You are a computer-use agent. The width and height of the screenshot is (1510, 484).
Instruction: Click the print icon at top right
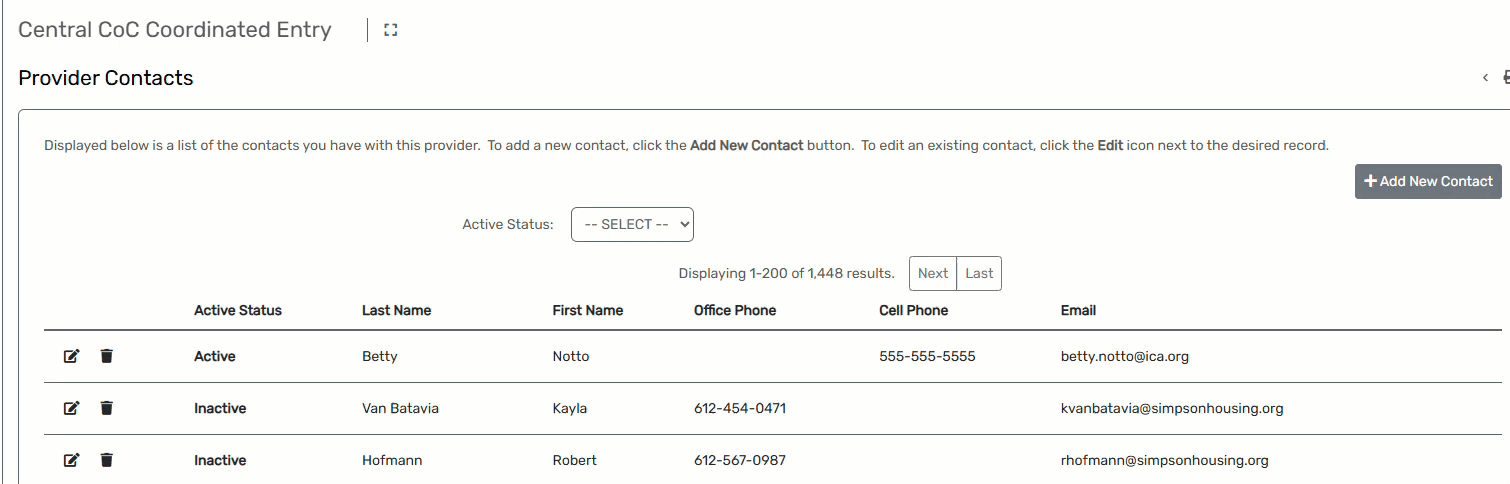(1505, 78)
